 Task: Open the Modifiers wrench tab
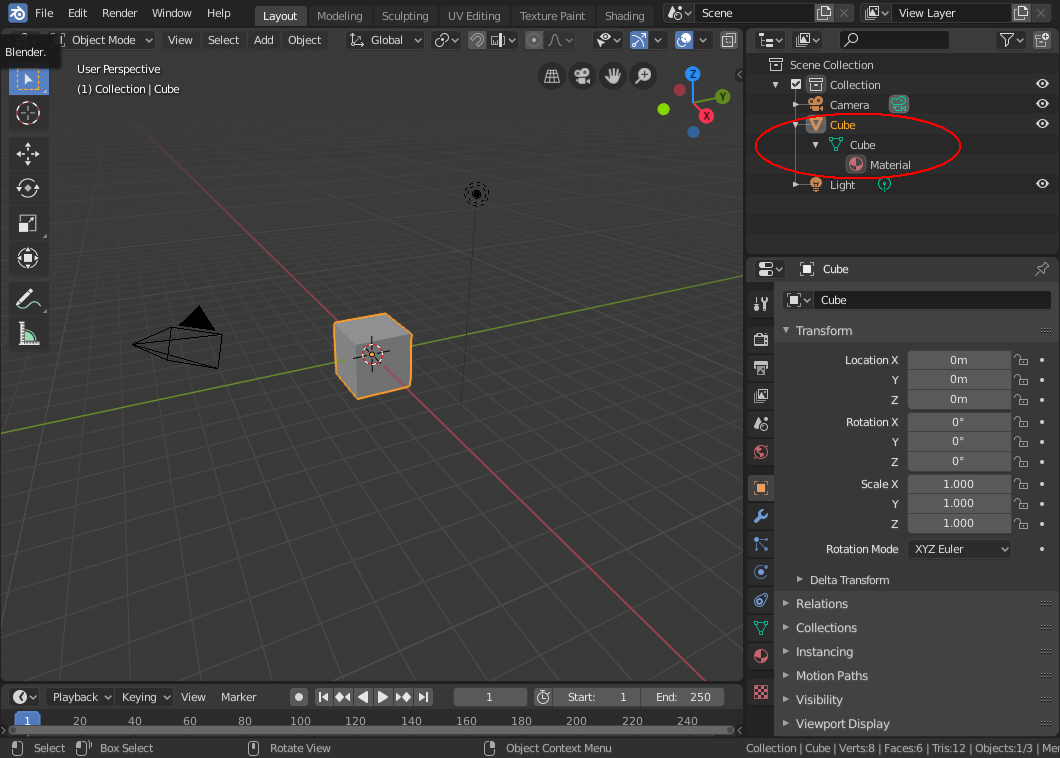pyautogui.click(x=761, y=516)
